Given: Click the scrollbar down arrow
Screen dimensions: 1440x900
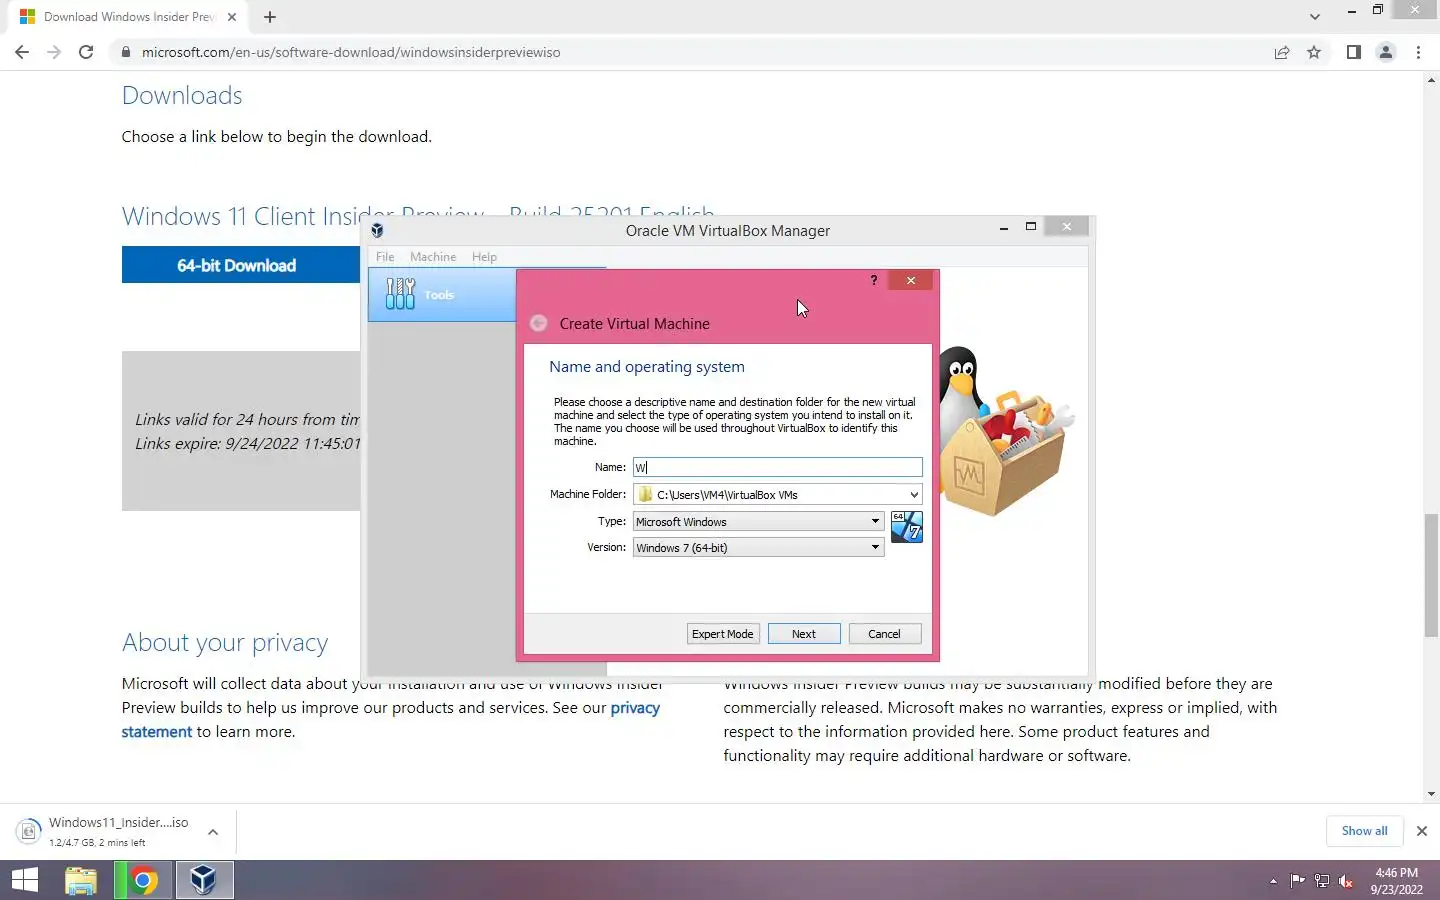Looking at the screenshot, I should [1431, 794].
